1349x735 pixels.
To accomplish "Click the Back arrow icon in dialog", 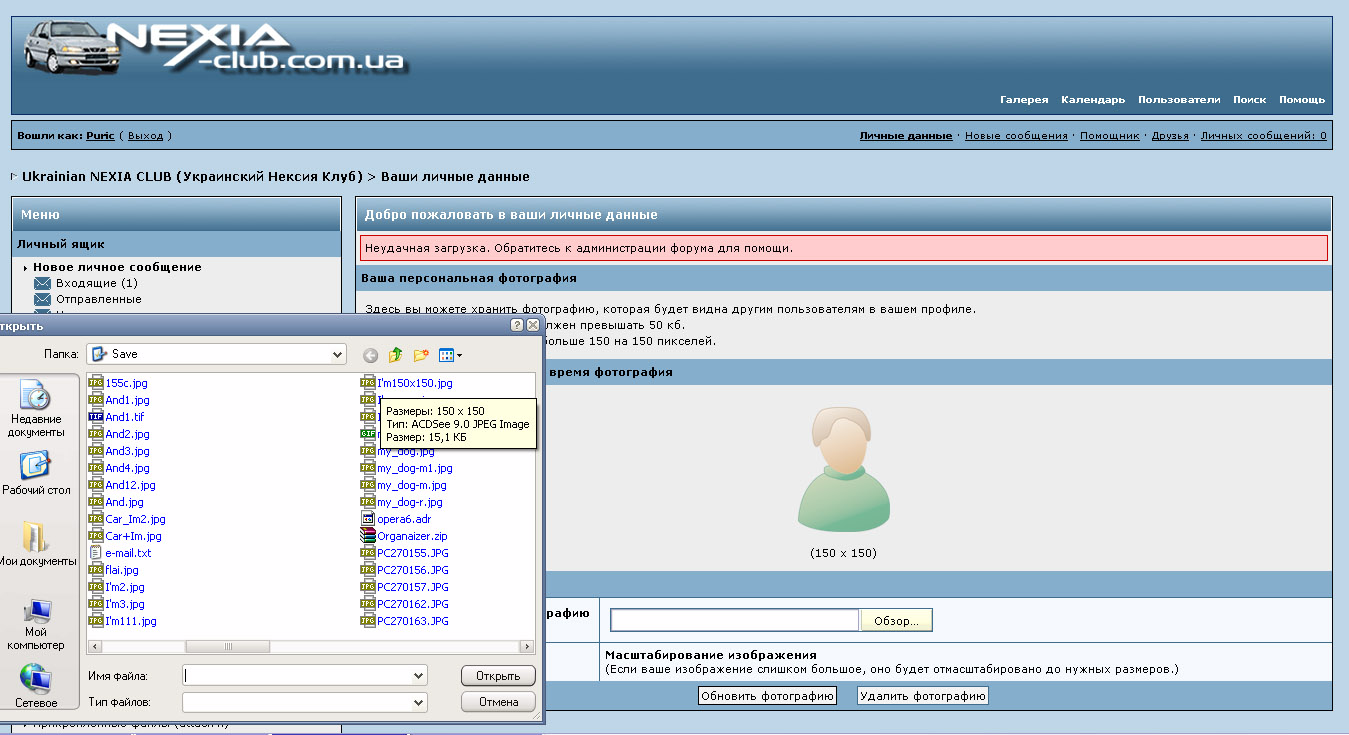I will [370, 355].
